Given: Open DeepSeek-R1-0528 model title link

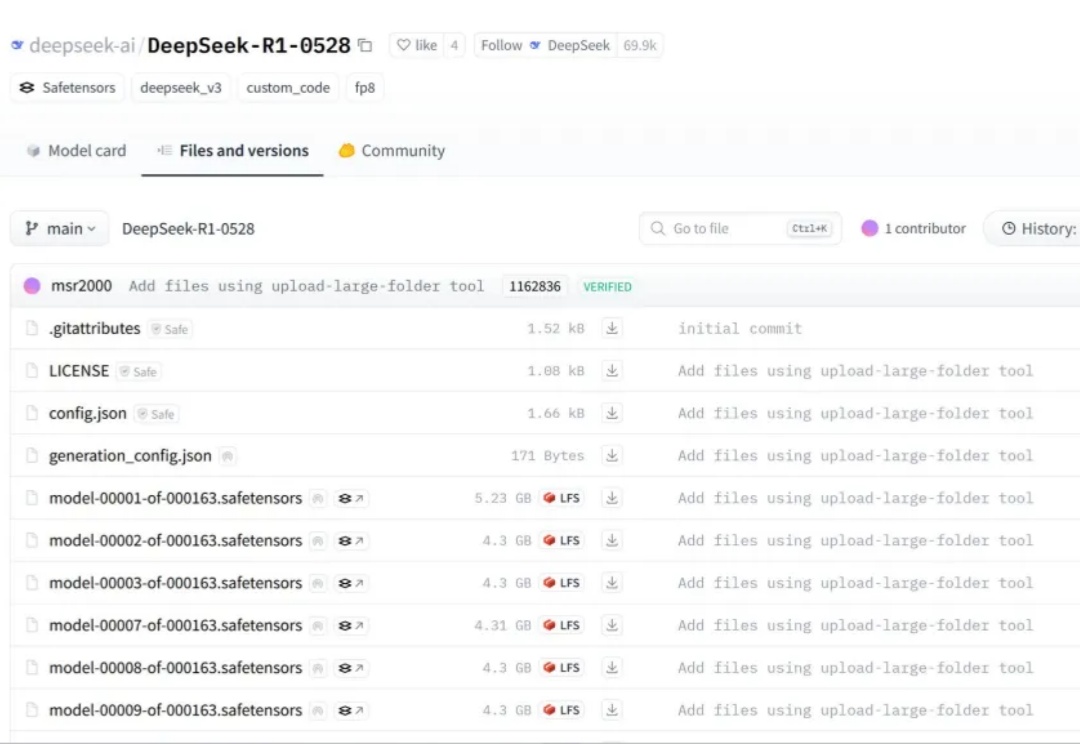Looking at the screenshot, I should (249, 45).
